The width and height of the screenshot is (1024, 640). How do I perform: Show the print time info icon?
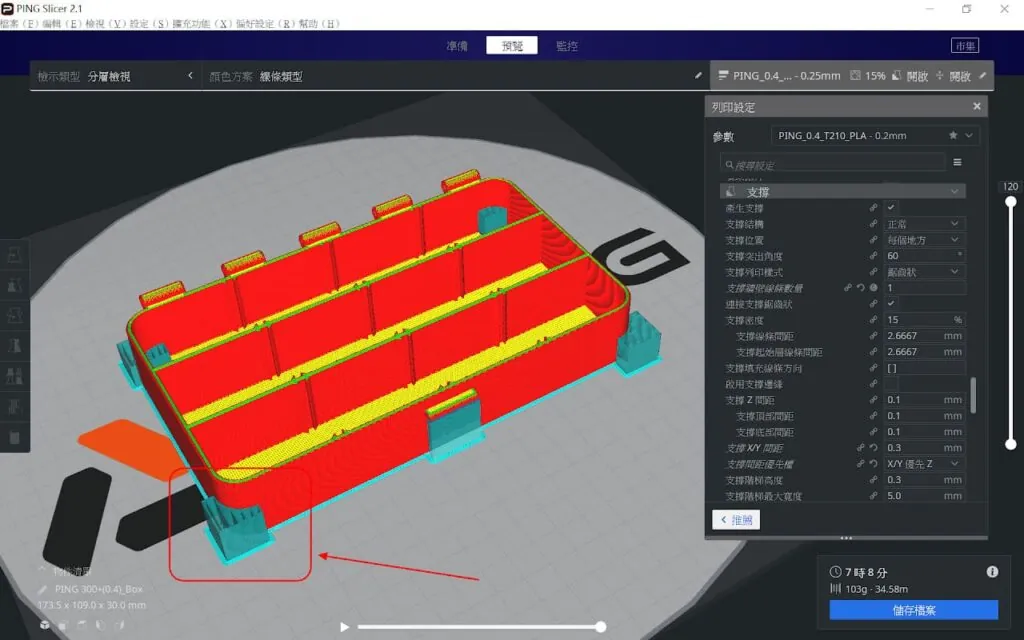click(x=992, y=572)
